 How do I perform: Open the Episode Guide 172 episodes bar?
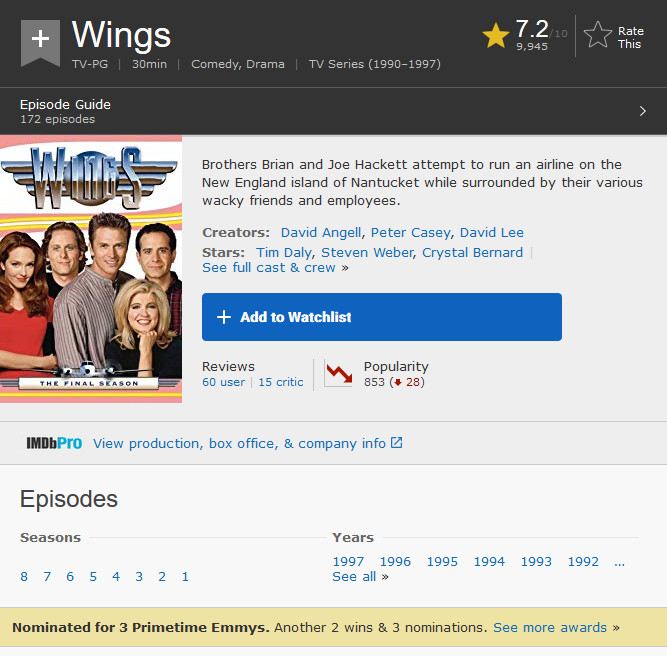pyautogui.click(x=334, y=111)
